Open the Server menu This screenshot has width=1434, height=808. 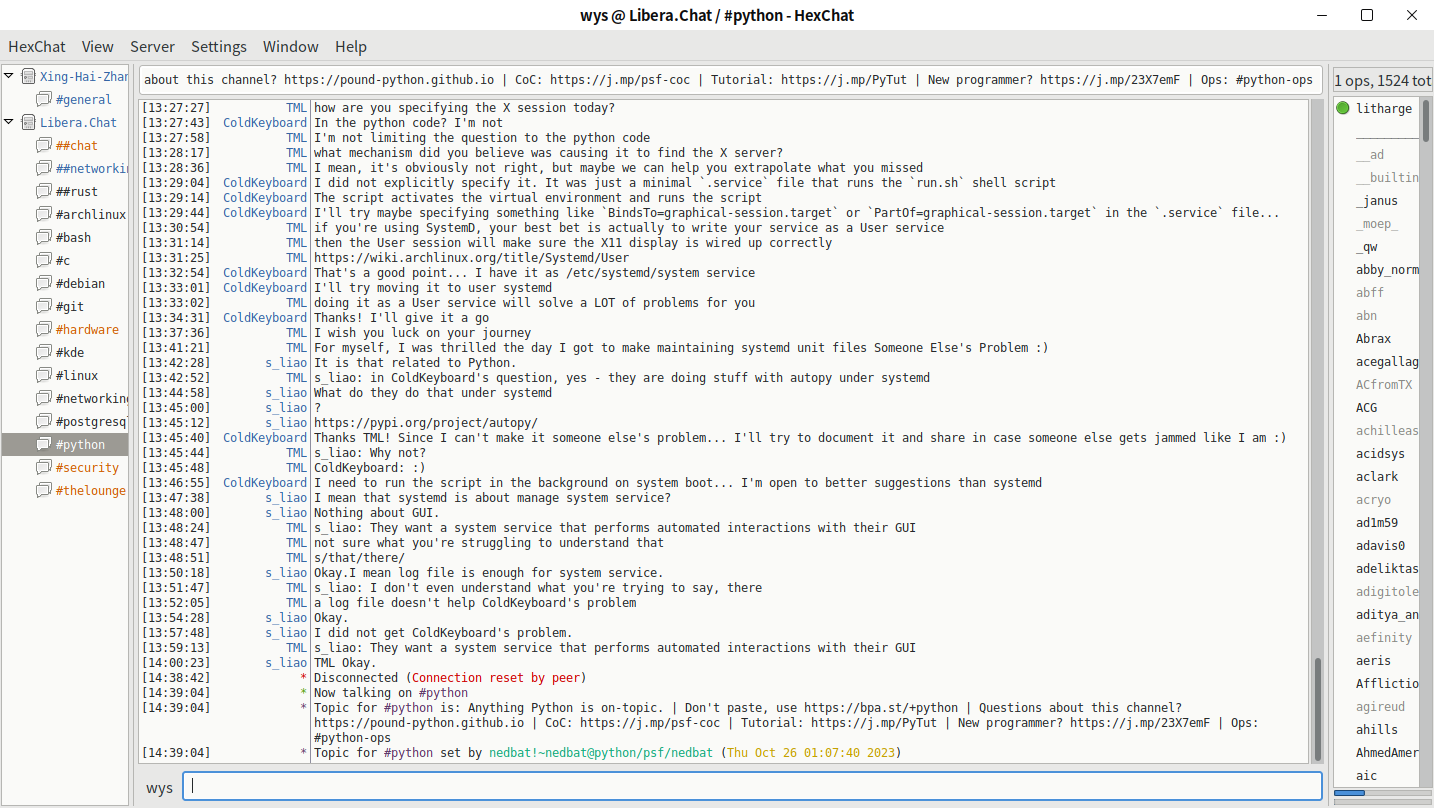tap(152, 47)
